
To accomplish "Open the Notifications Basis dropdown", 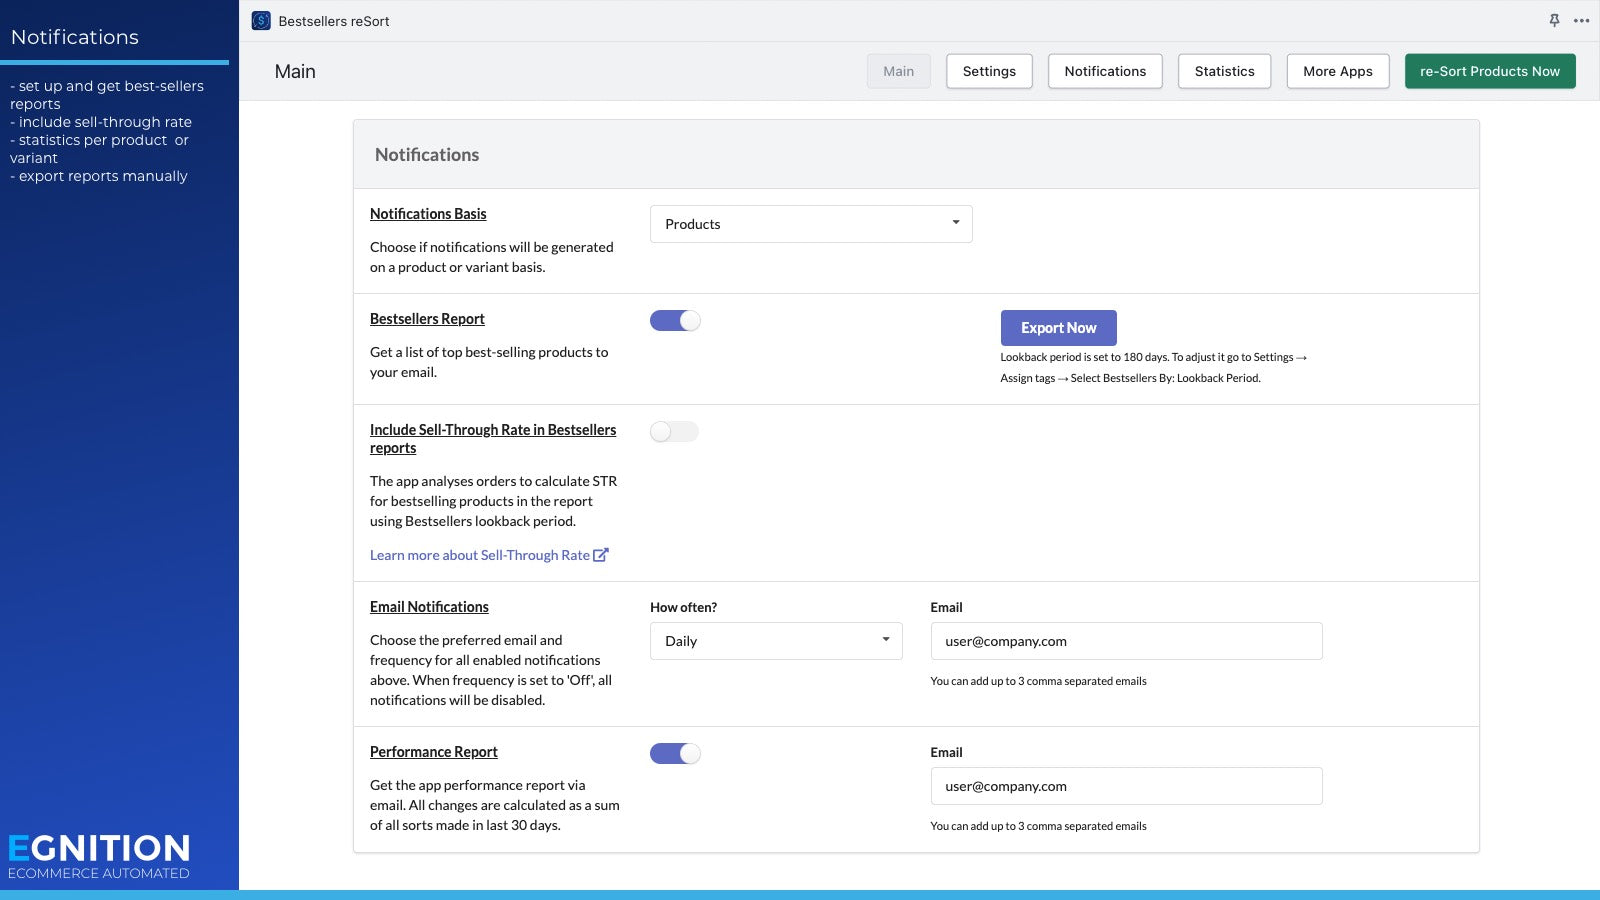I will pos(810,223).
